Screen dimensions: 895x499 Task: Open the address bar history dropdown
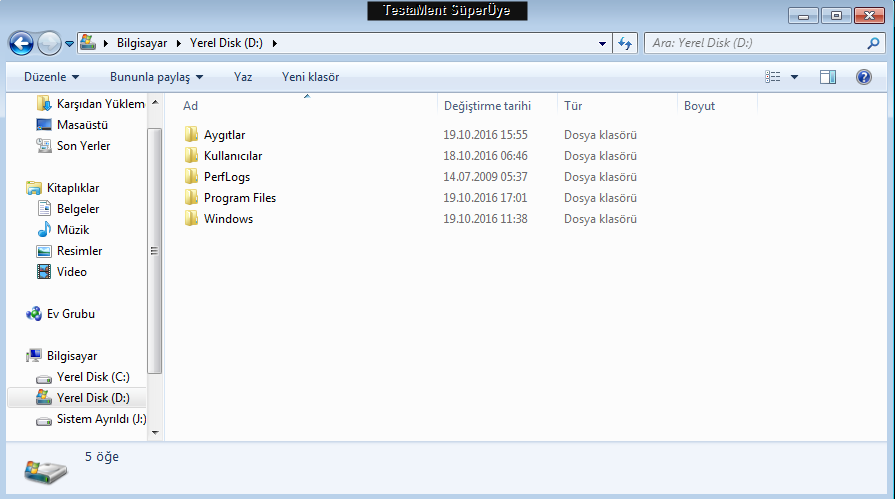602,43
